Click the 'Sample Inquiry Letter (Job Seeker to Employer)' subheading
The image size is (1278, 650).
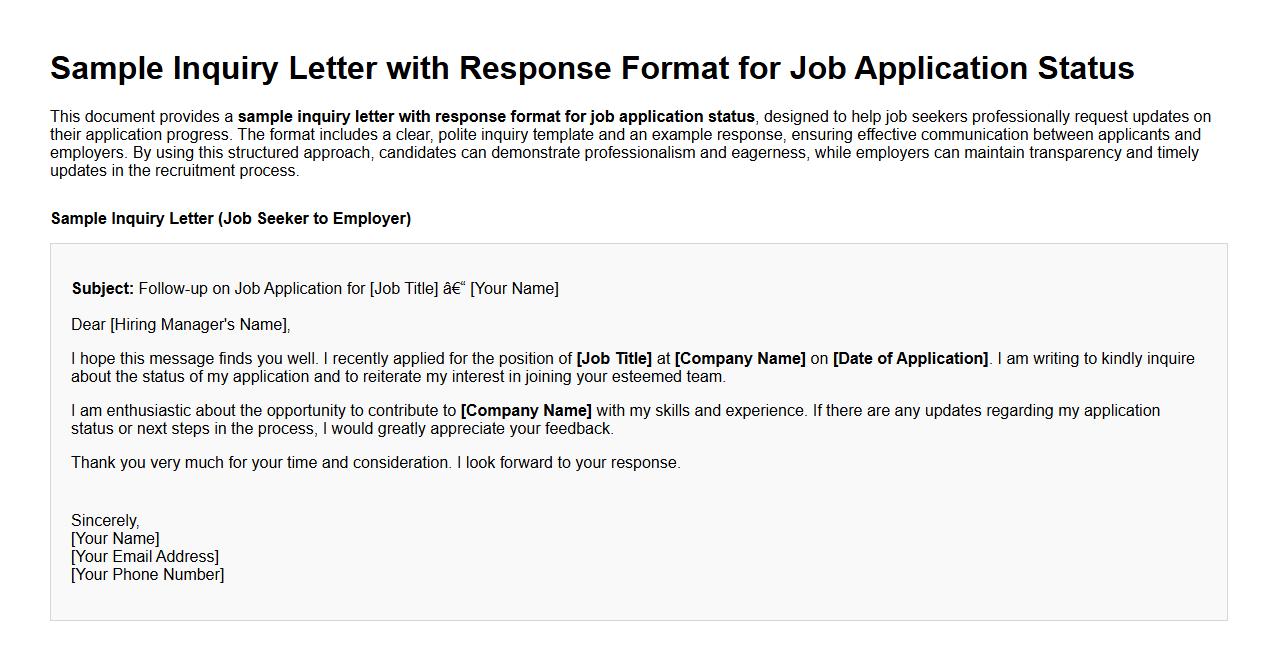(x=231, y=219)
